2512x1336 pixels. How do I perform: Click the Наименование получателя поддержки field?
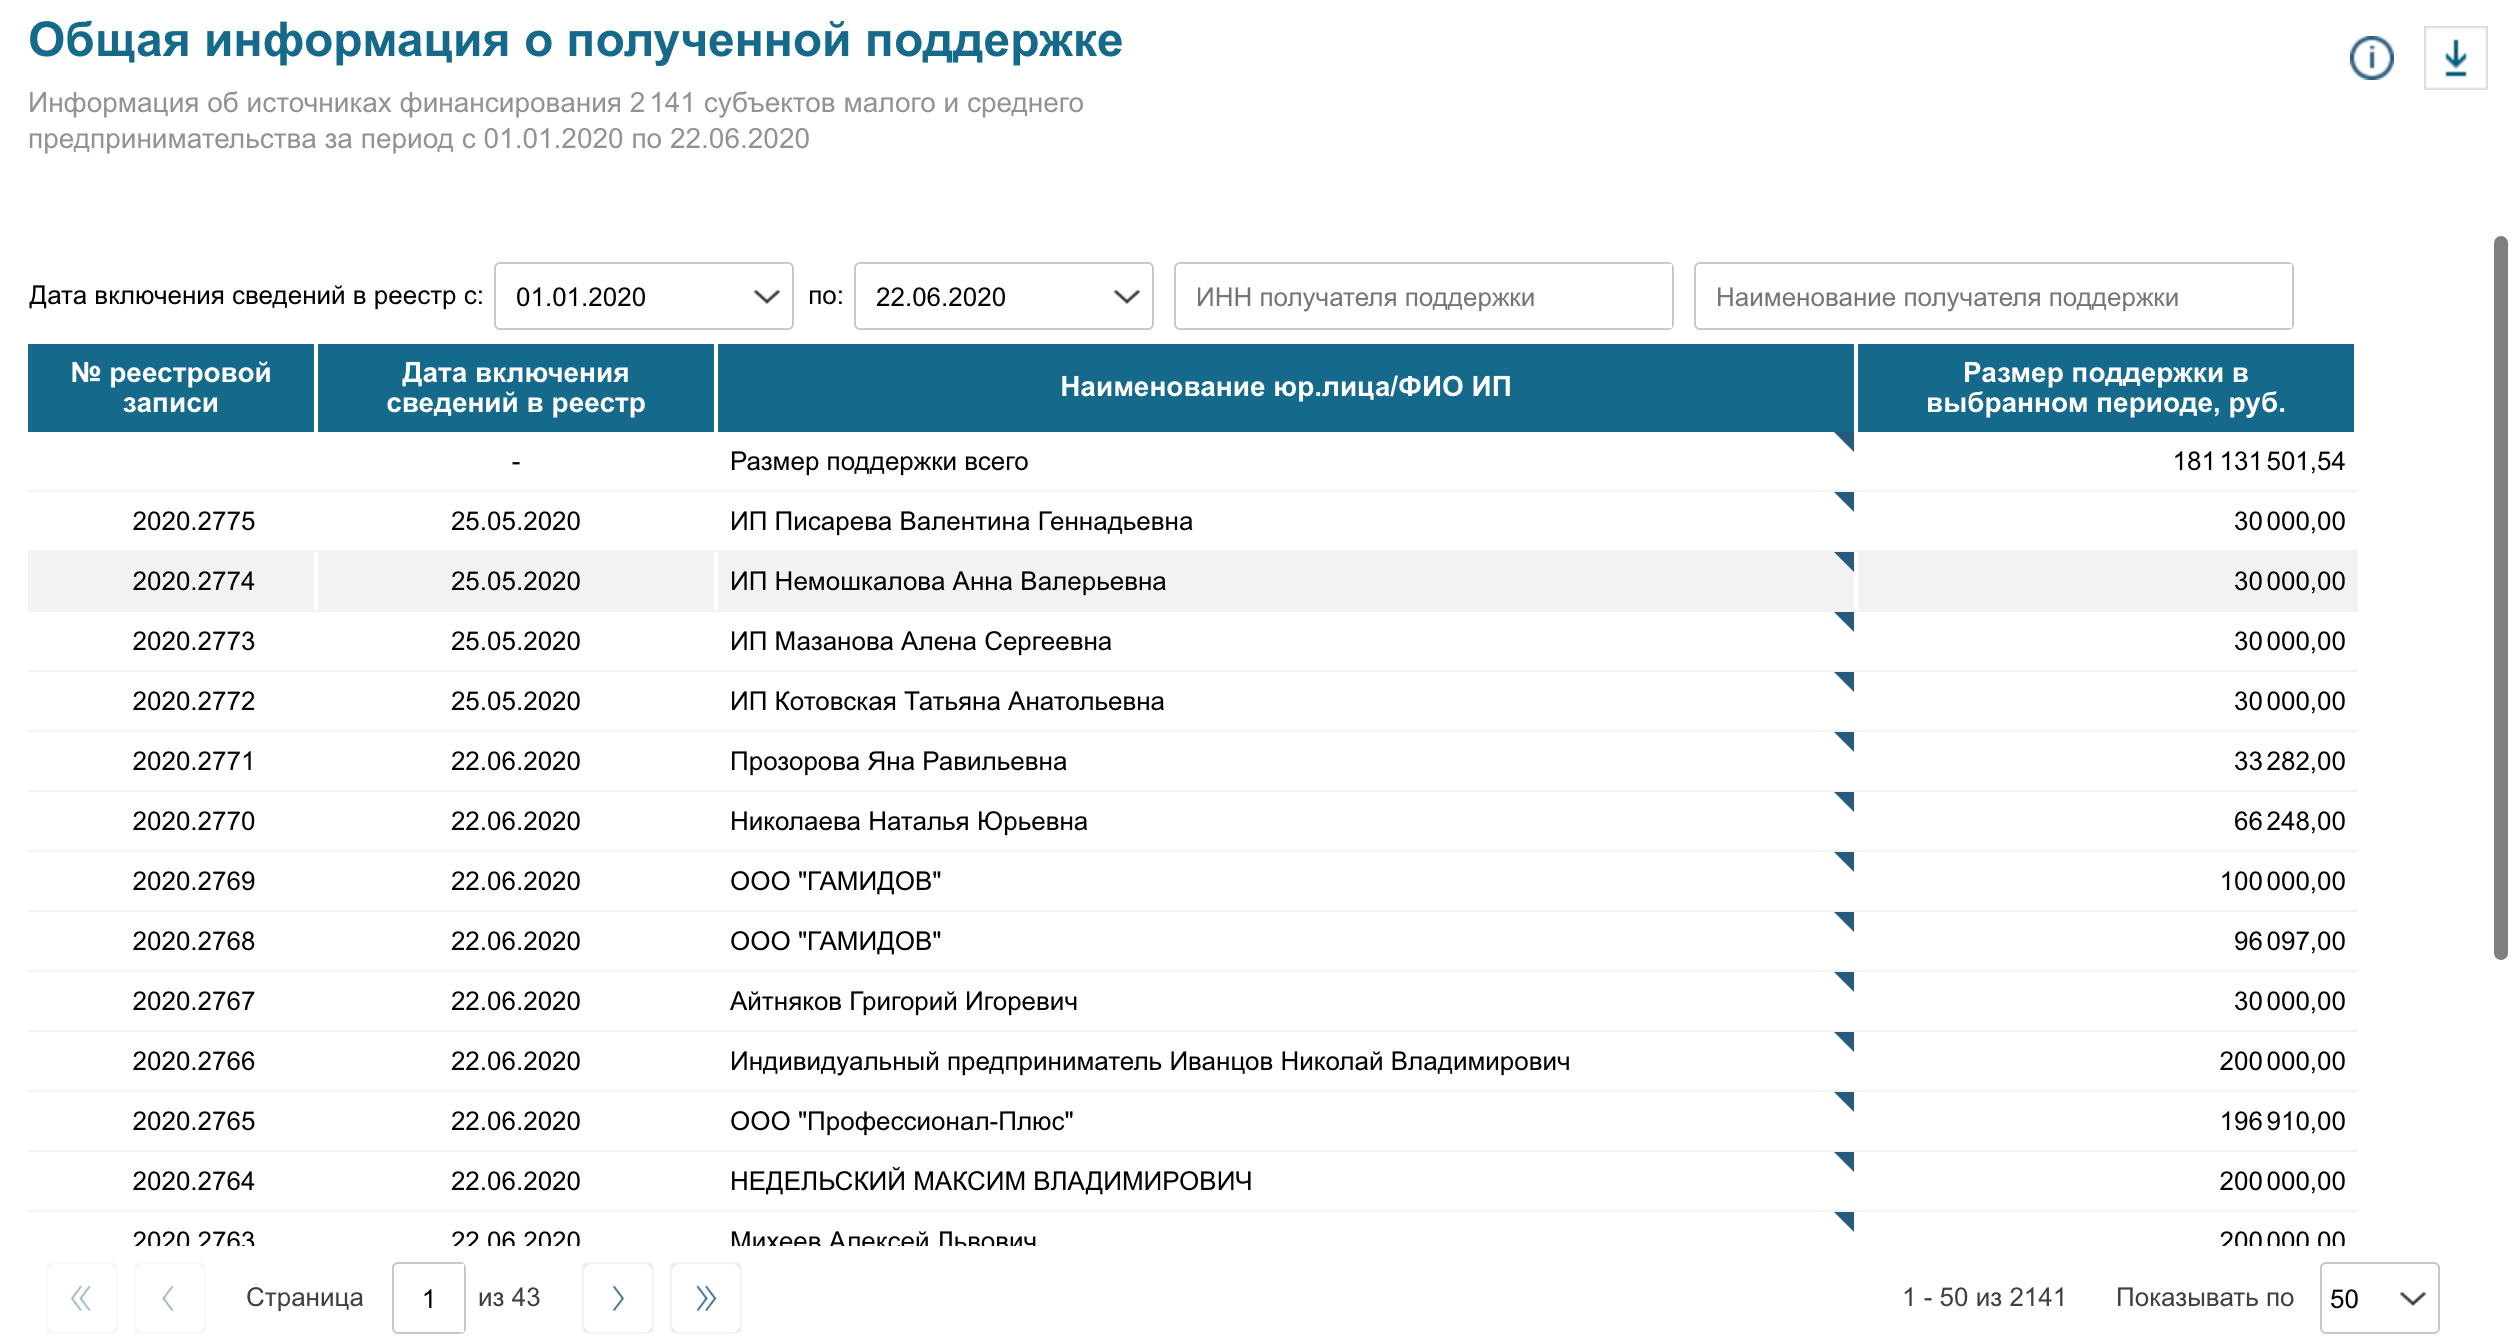tap(1993, 296)
